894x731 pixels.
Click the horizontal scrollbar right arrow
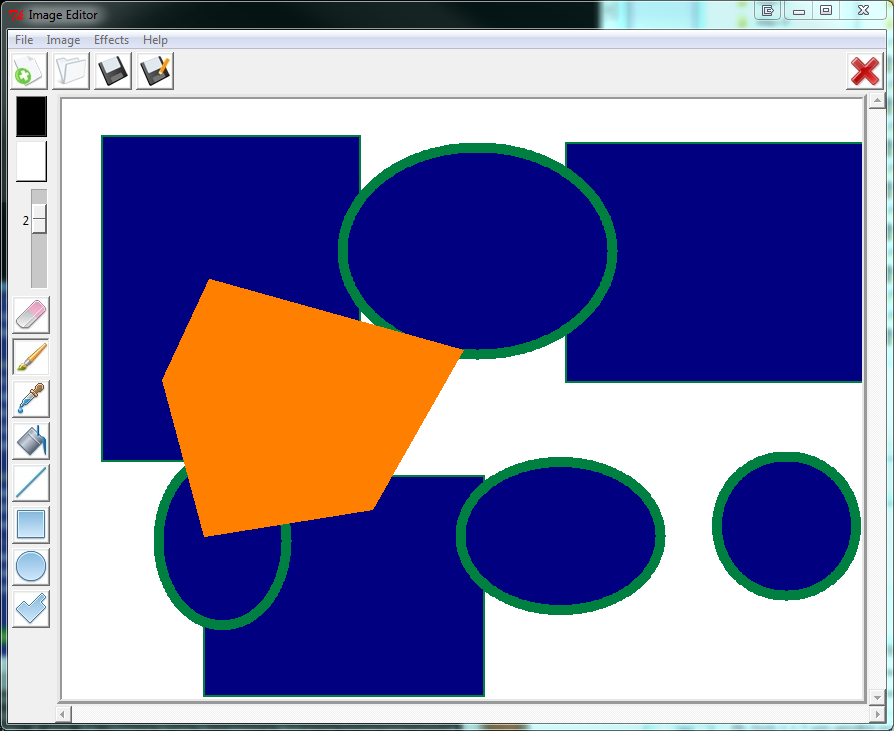(877, 714)
